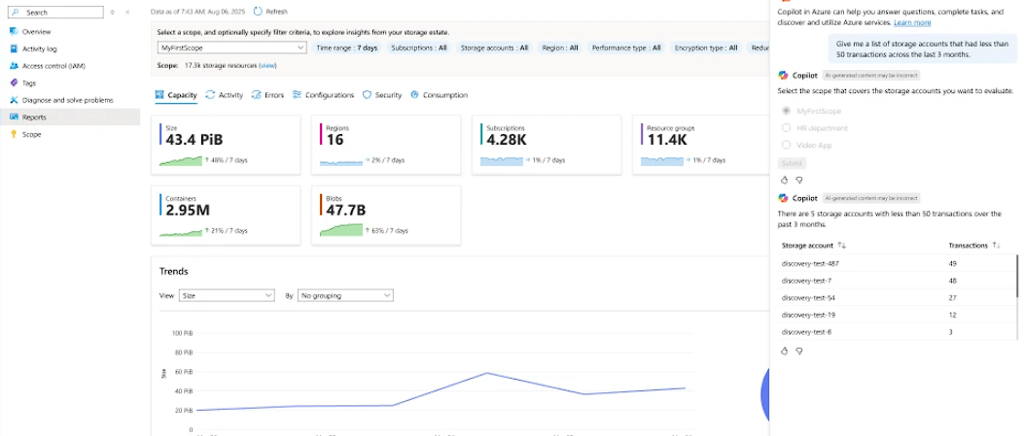Click the Overview icon in sidebar
The width and height of the screenshot is (1024, 436).
point(14,31)
